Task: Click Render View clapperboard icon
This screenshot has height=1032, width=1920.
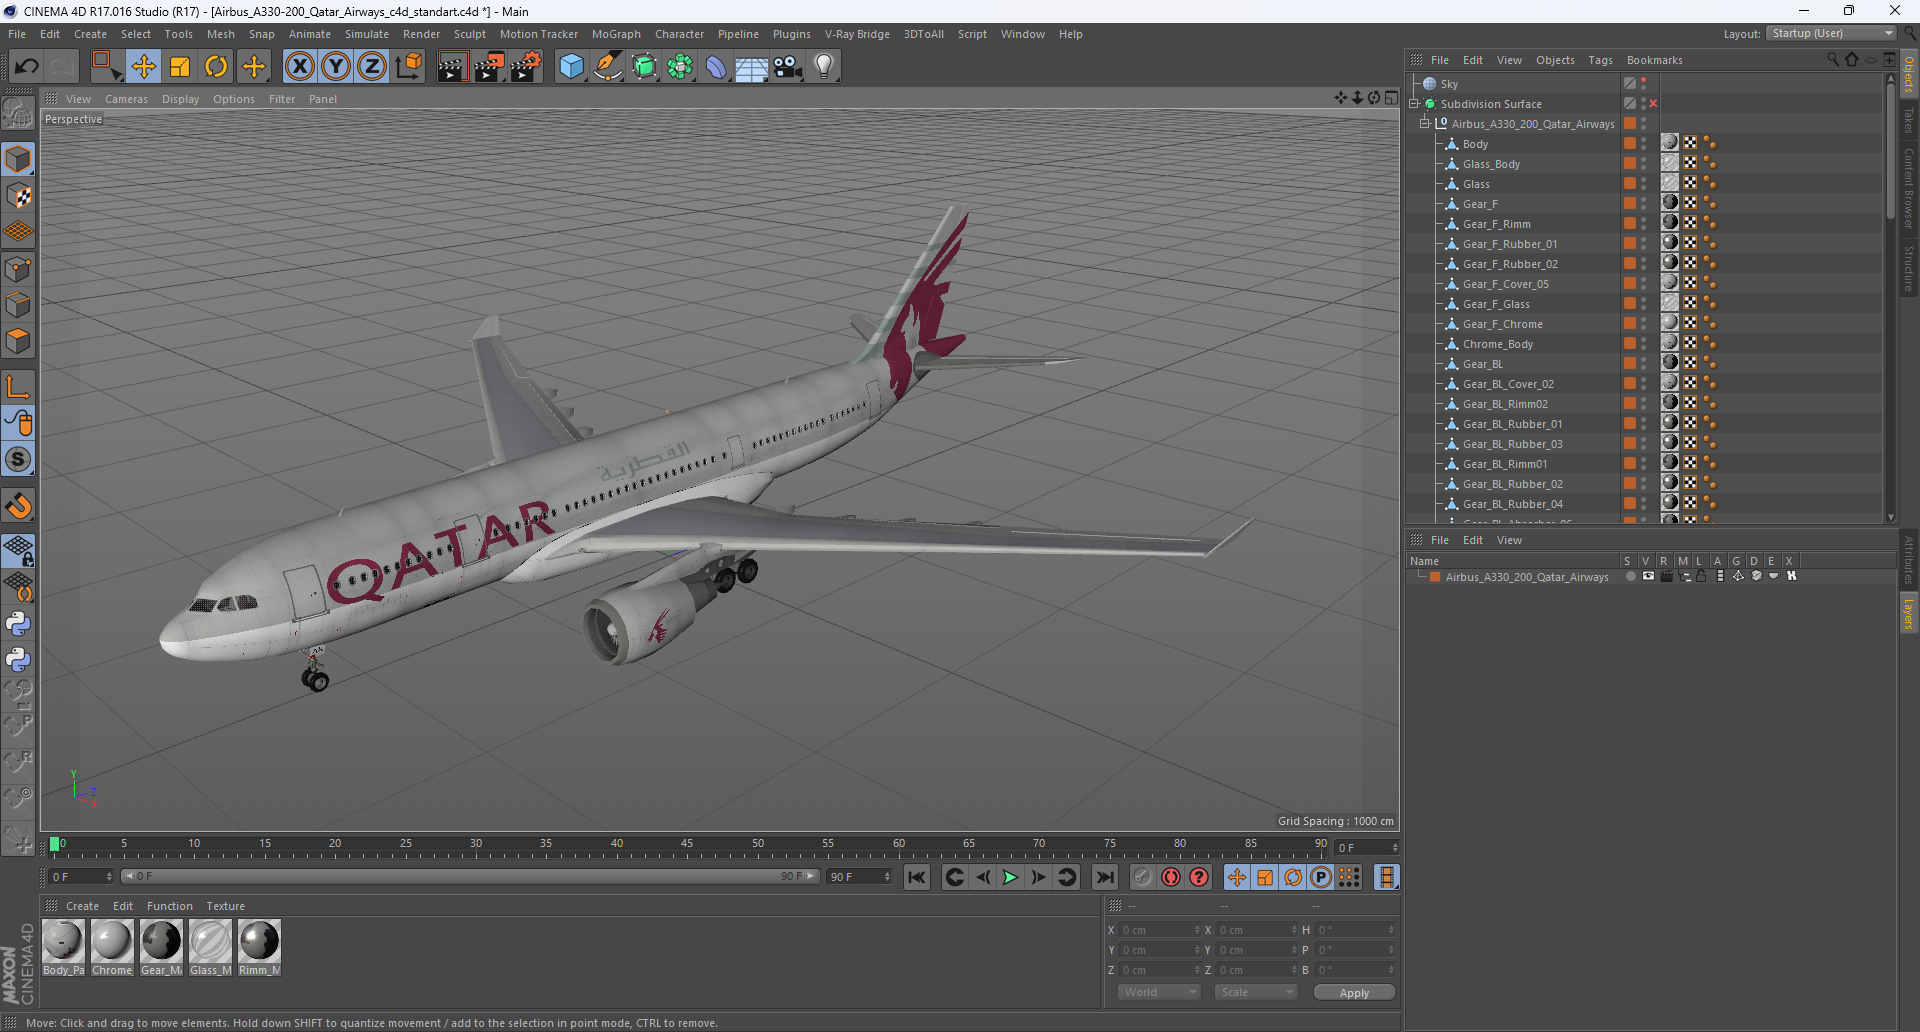Action: click(452, 67)
